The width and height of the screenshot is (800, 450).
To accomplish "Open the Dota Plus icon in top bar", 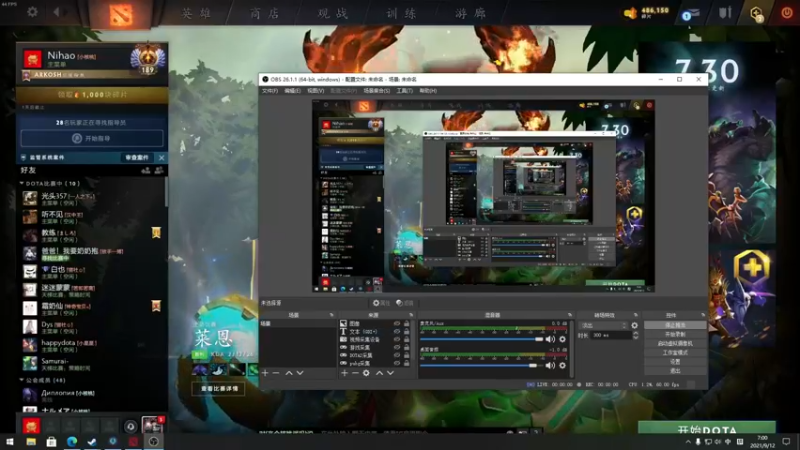I will click(757, 13).
